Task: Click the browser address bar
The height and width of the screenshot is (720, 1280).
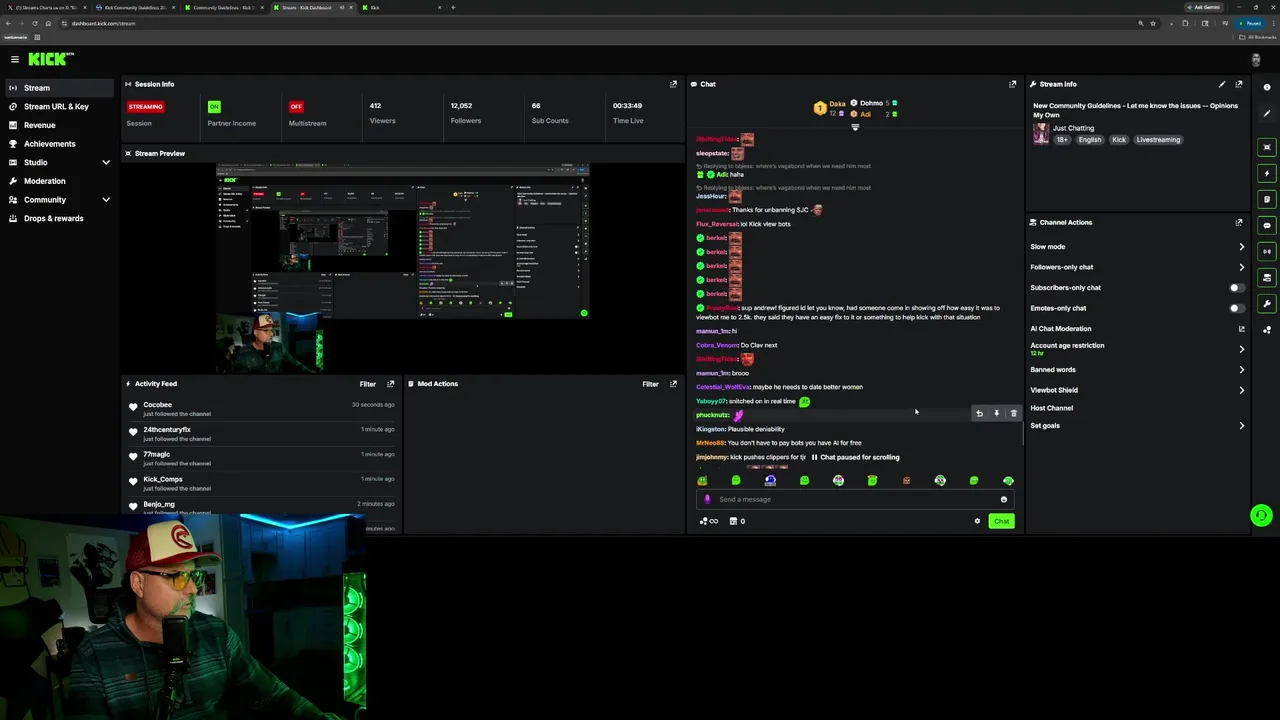Action: pos(600,23)
